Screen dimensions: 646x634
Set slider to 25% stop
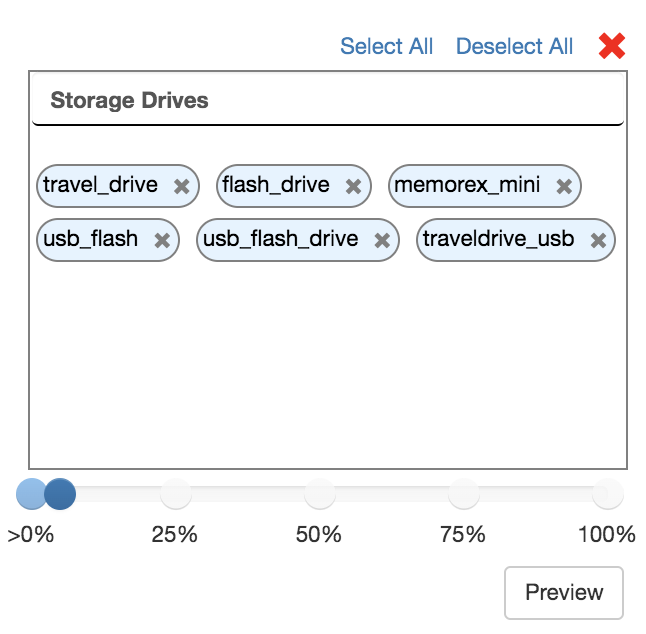pos(175,493)
